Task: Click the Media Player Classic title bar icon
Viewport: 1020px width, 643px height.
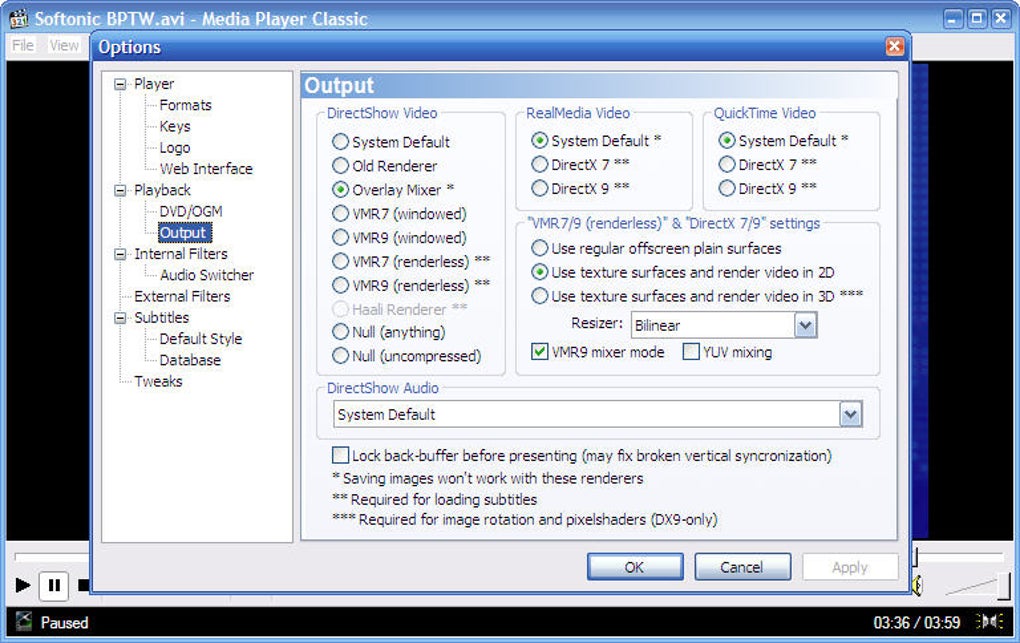Action: point(18,18)
